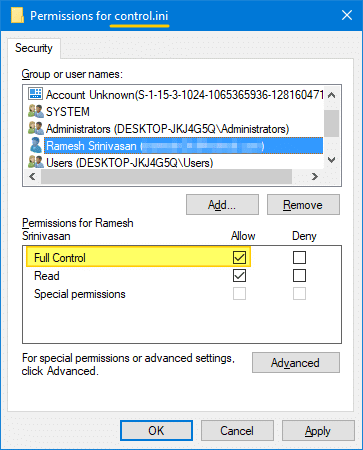Click the Cancel button
363x450 pixels.
pos(237,430)
